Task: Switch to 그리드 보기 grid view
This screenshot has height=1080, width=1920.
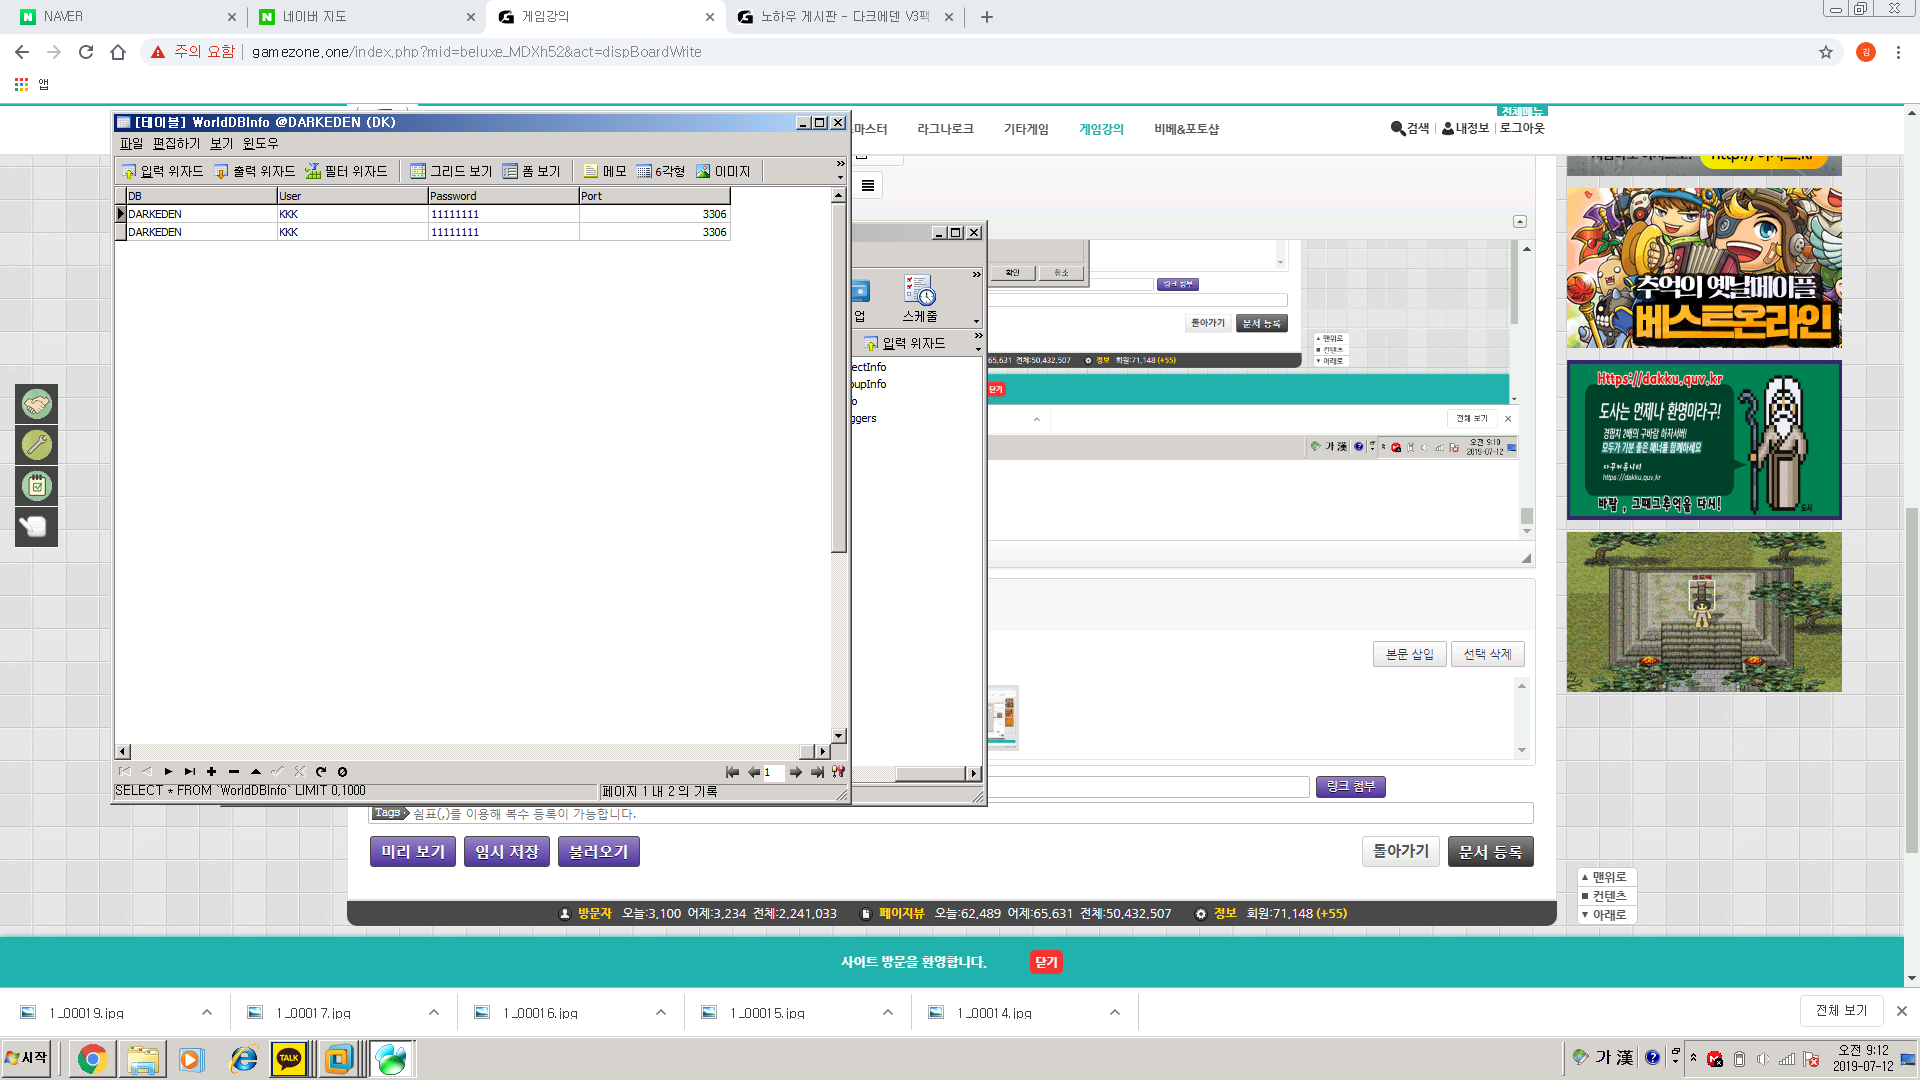Action: click(x=451, y=171)
